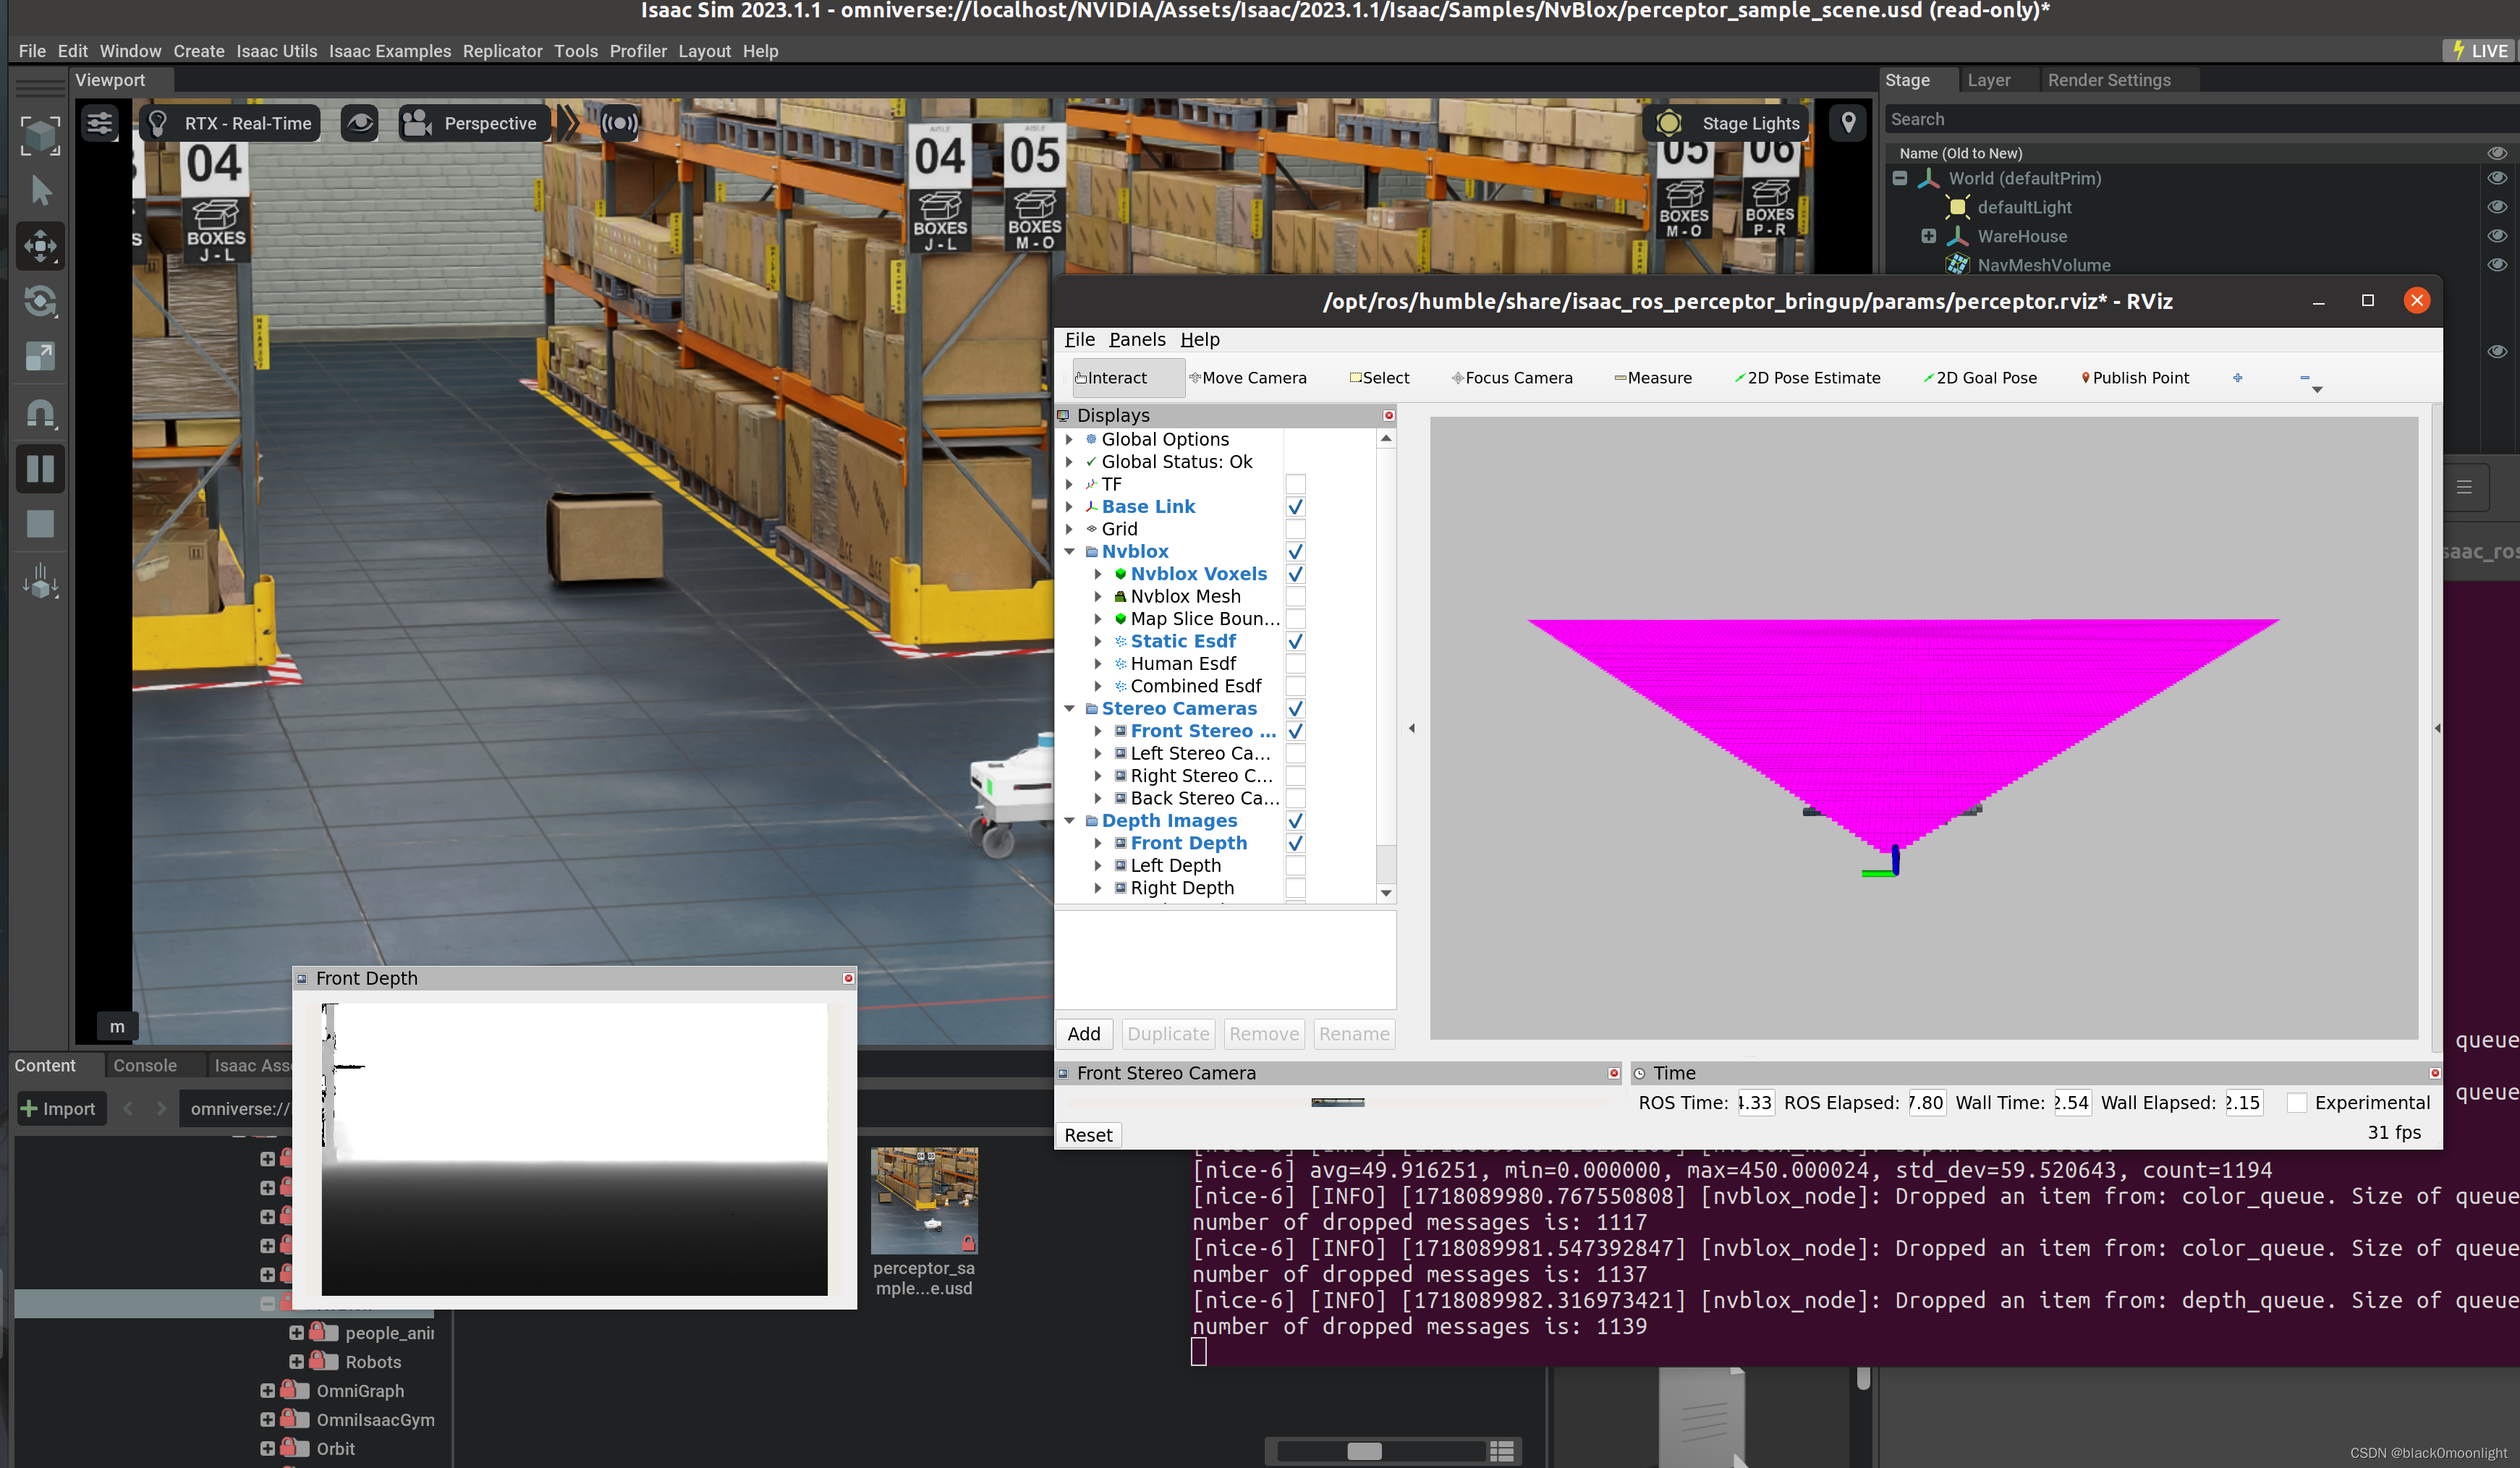Open the Replicator menu
The image size is (2520, 1468).
click(x=502, y=51)
